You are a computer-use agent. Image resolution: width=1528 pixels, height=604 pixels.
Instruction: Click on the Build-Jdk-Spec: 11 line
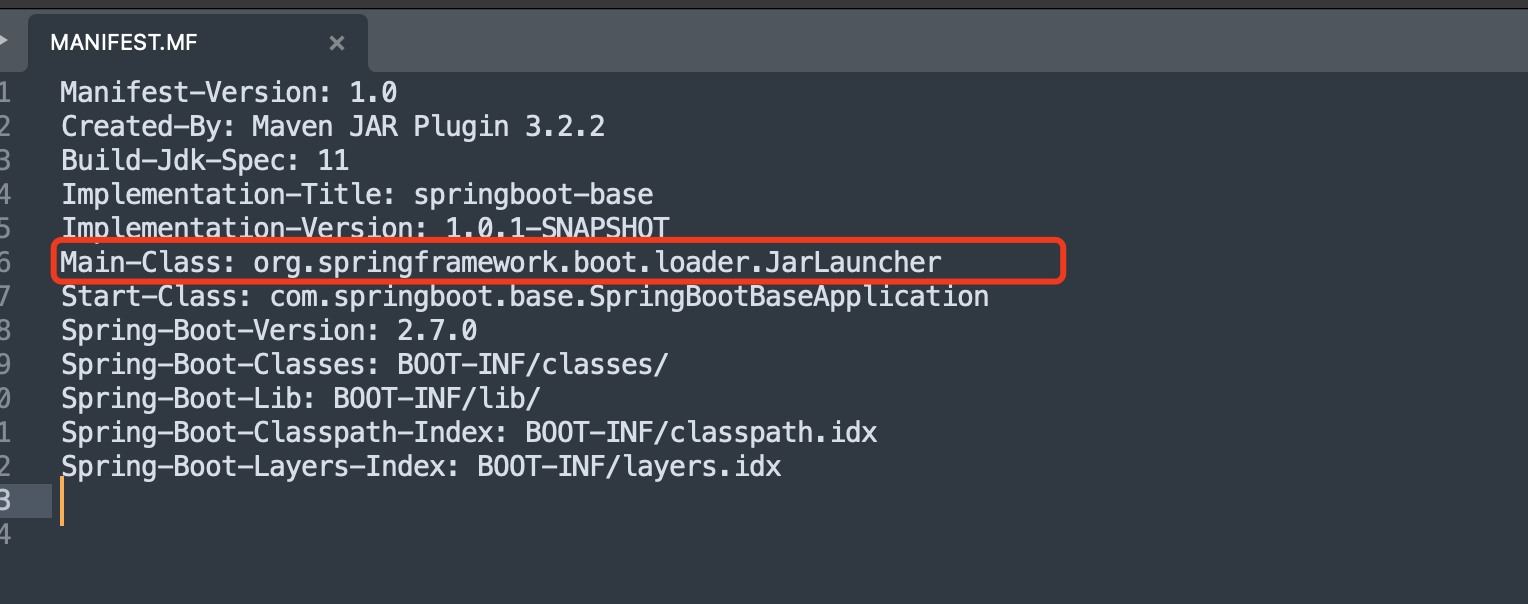click(205, 161)
